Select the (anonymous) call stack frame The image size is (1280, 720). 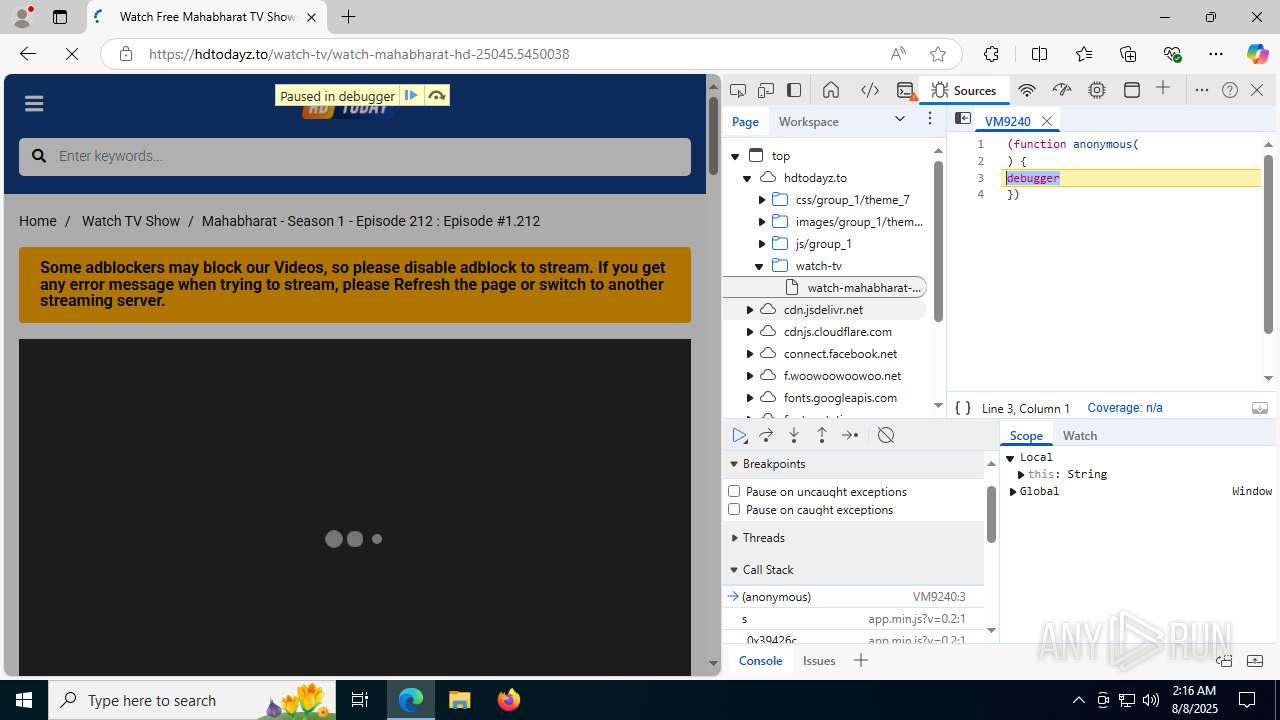pos(853,597)
